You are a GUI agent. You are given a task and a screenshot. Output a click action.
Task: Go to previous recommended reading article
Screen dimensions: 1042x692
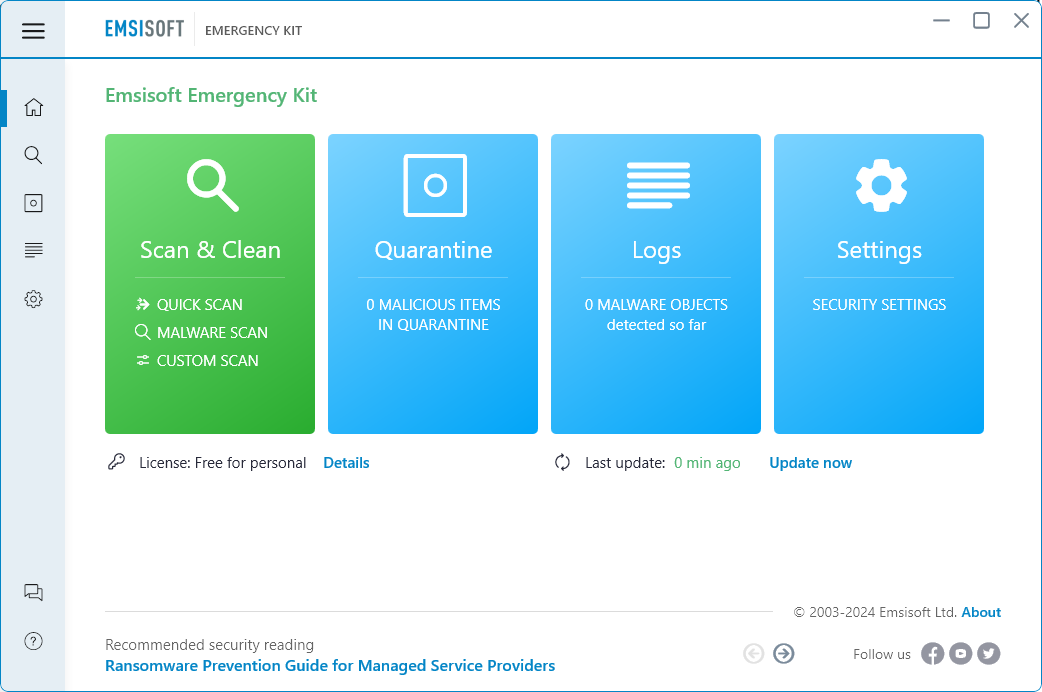pyautogui.click(x=754, y=653)
